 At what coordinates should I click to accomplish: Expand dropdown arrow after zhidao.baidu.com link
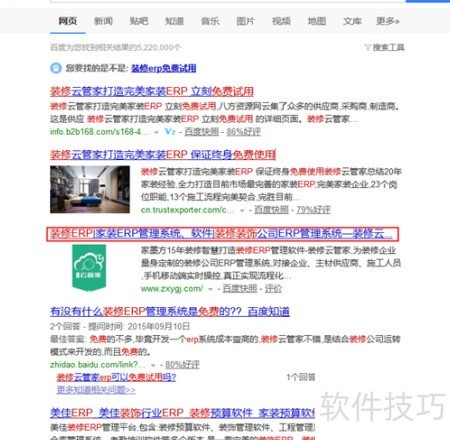coord(153,365)
